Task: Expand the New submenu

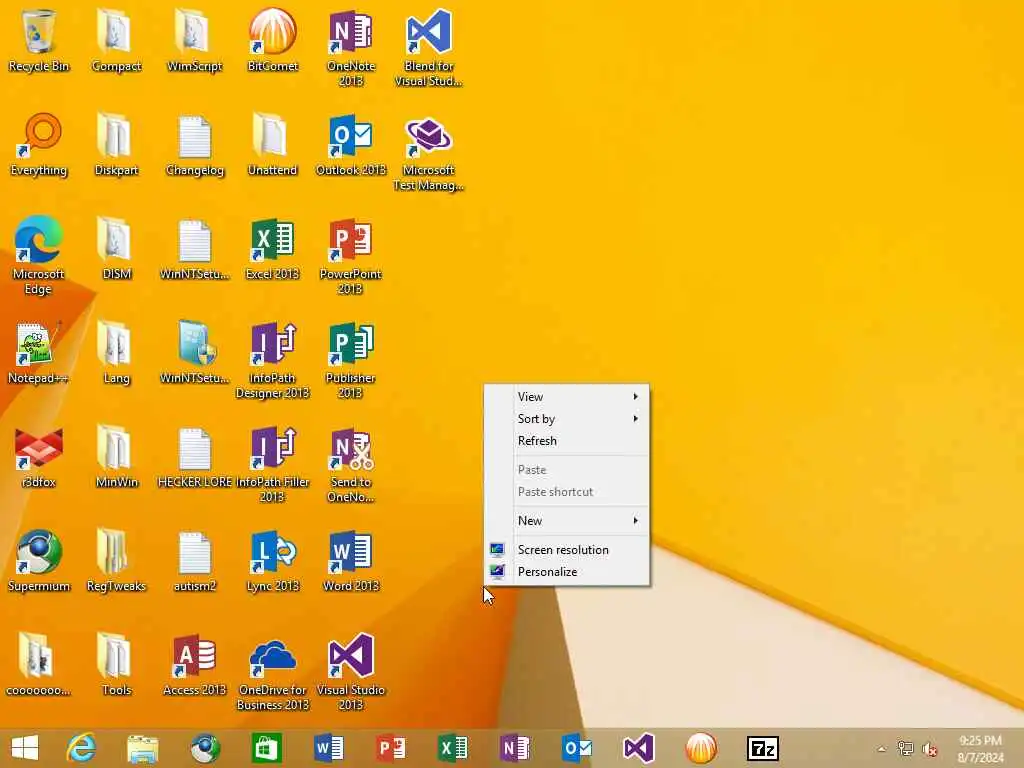Action: pos(566,520)
